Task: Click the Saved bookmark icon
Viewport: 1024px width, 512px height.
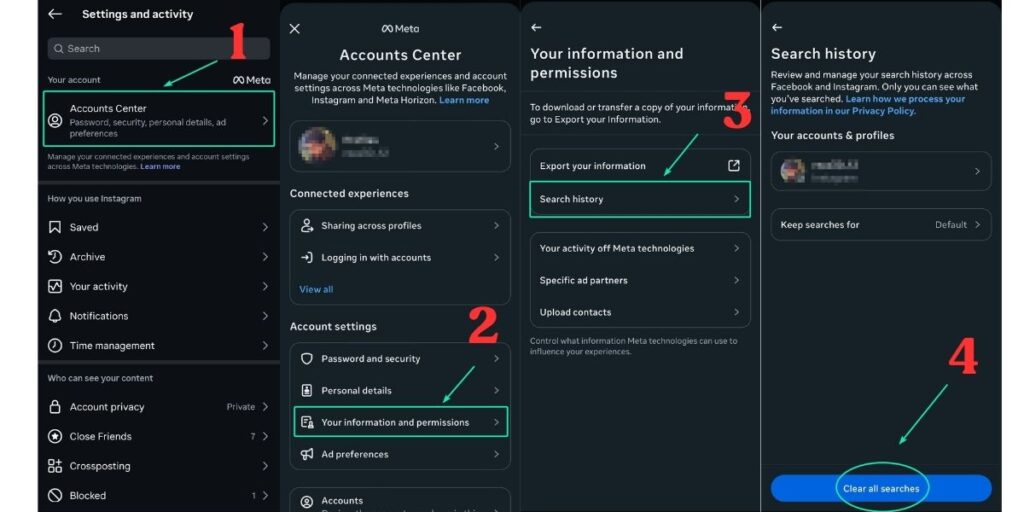Action: pos(55,227)
